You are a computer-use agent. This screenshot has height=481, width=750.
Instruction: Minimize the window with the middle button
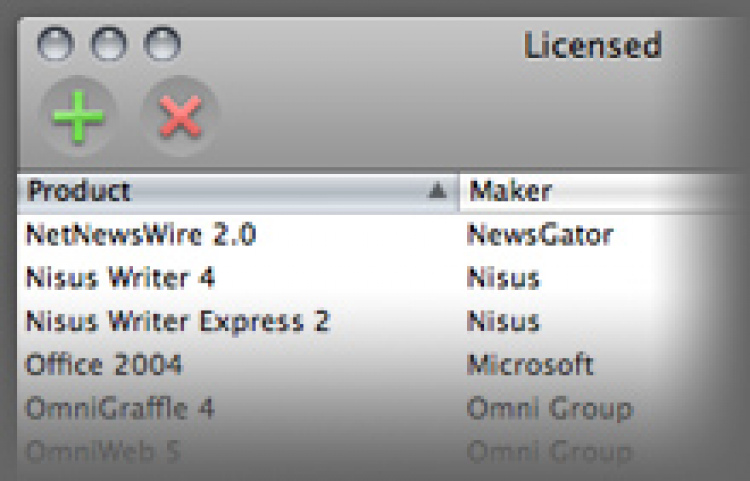point(109,45)
